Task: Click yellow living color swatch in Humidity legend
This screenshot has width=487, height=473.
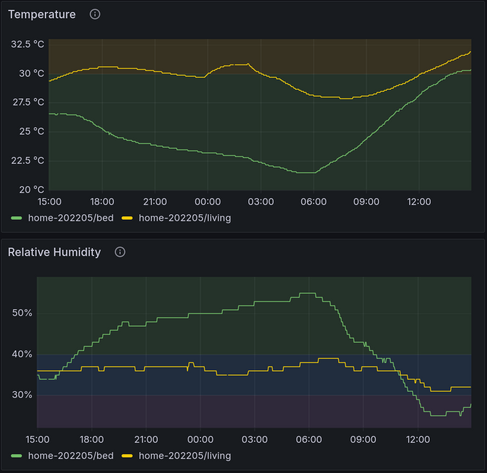Action: 127,456
